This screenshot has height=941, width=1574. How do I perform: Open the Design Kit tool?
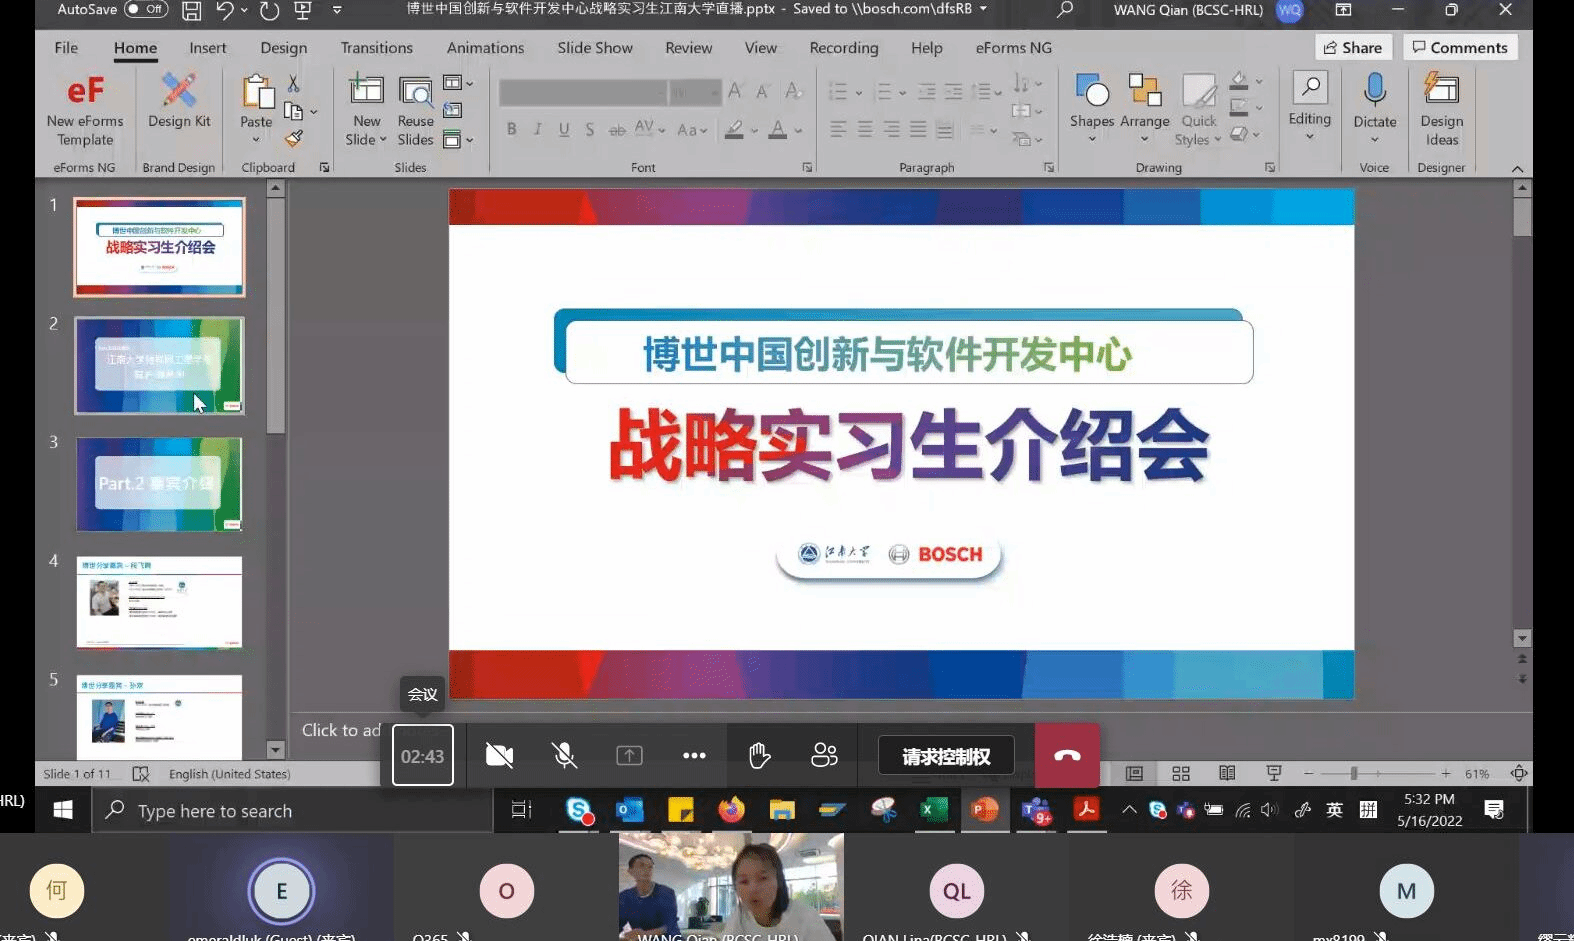tap(179, 102)
